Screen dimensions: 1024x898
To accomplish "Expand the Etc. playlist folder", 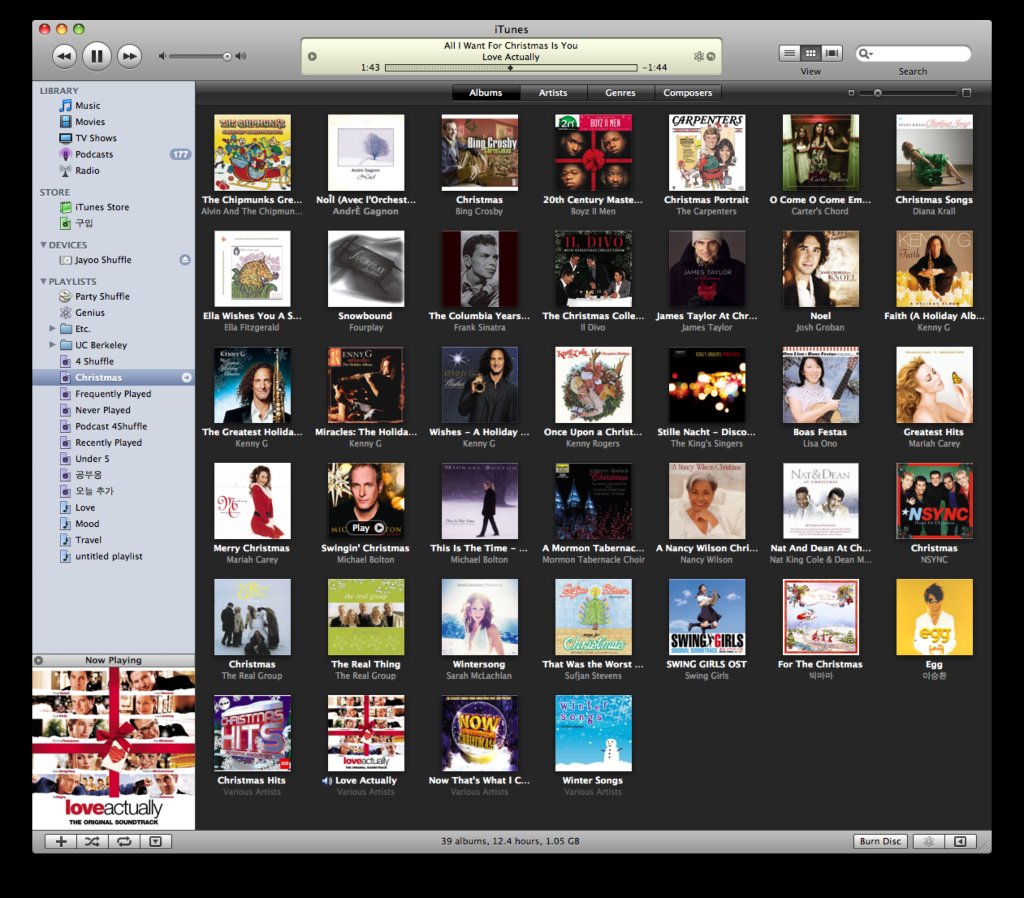I will (52, 329).
